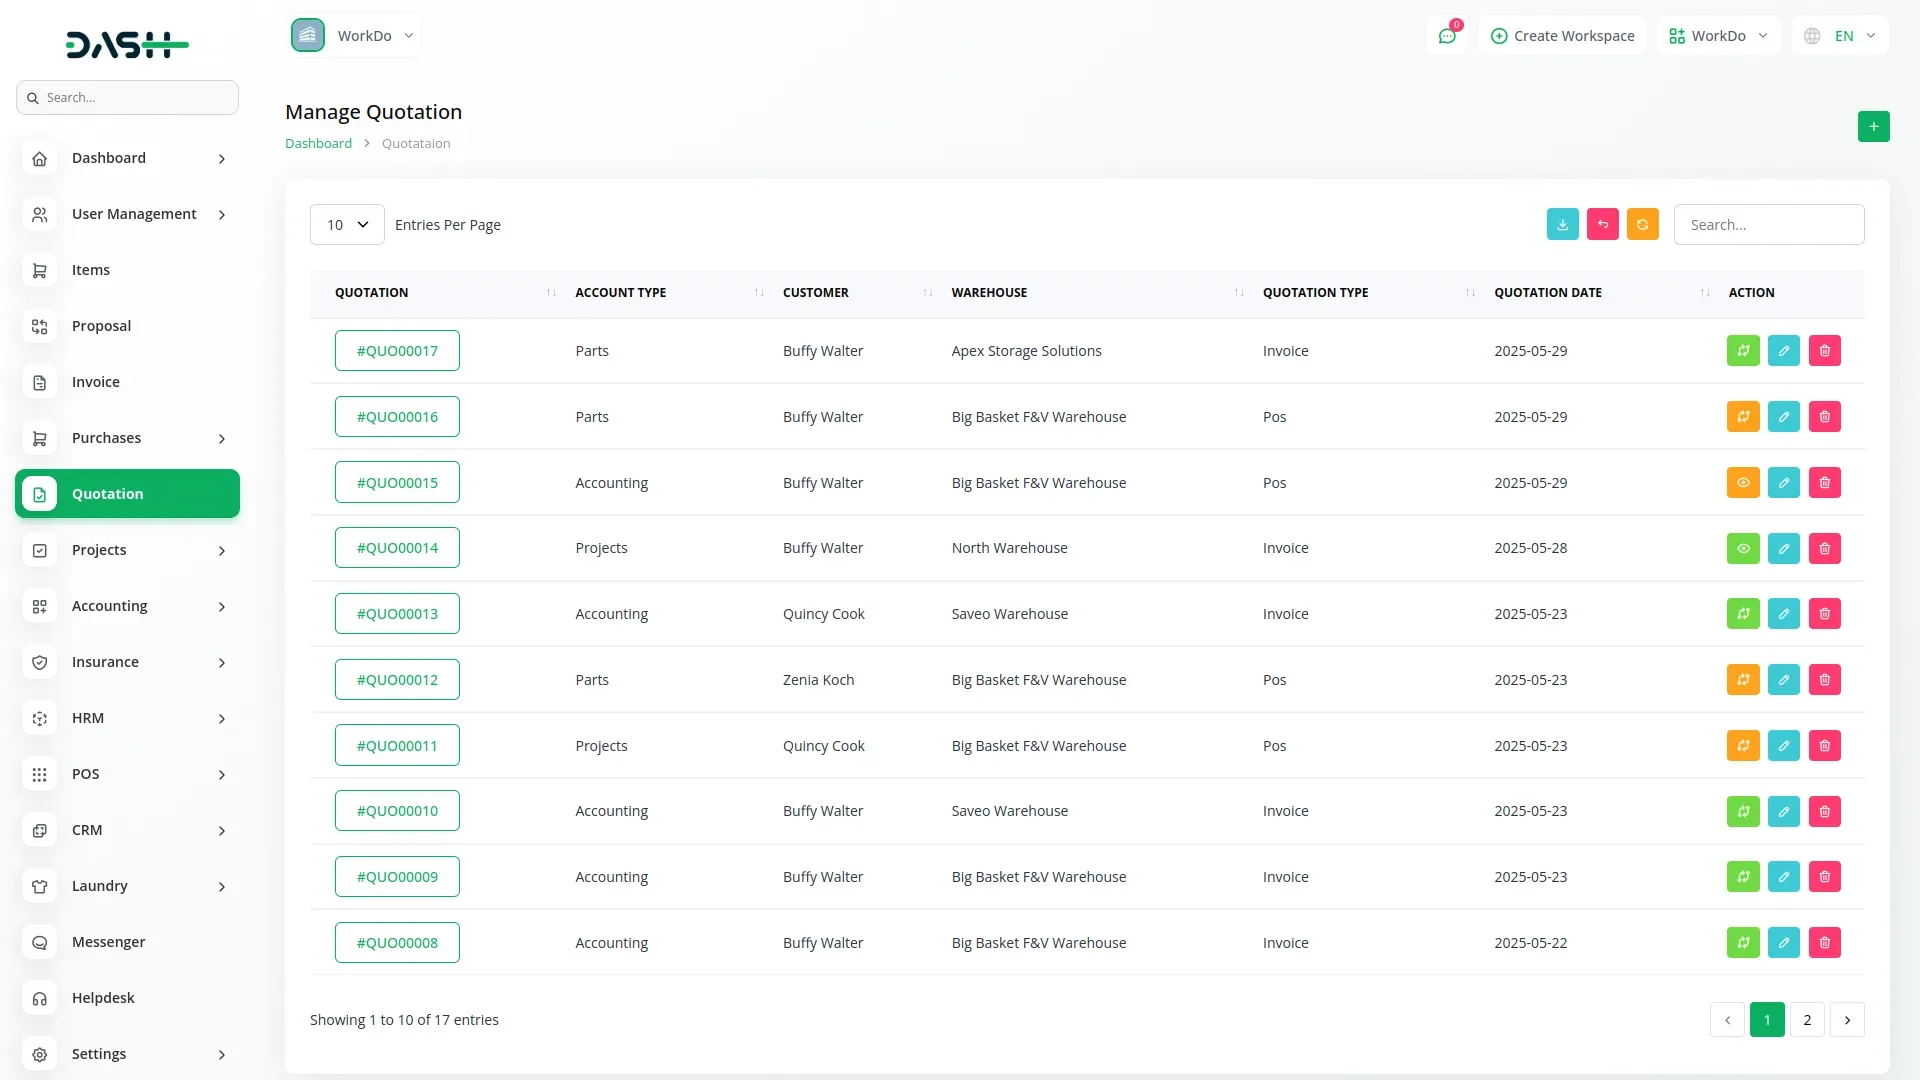Viewport: 1920px width, 1080px height.
Task: Click the orange eye icon for #QUO00015
Action: [1742, 483]
